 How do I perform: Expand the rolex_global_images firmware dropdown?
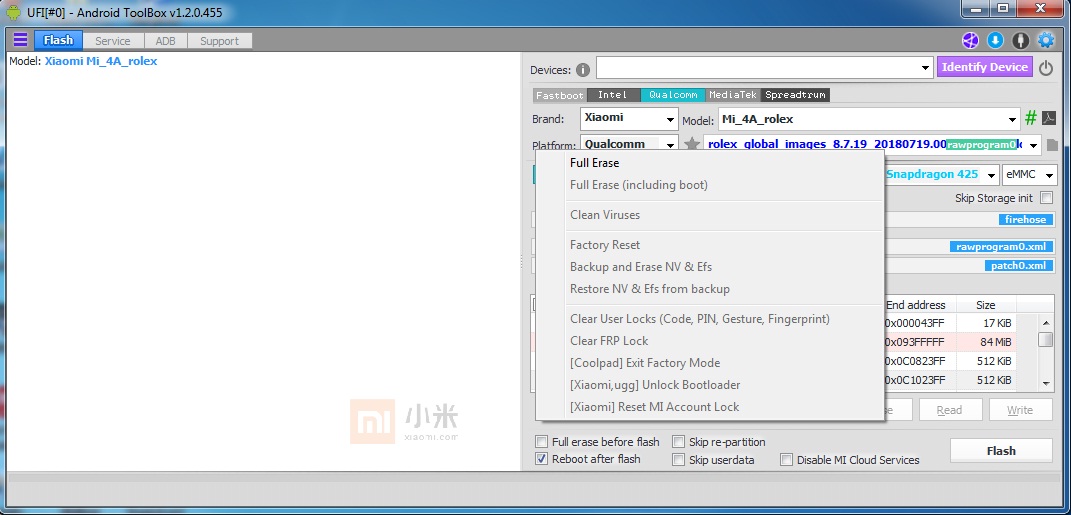pyautogui.click(x=1033, y=144)
